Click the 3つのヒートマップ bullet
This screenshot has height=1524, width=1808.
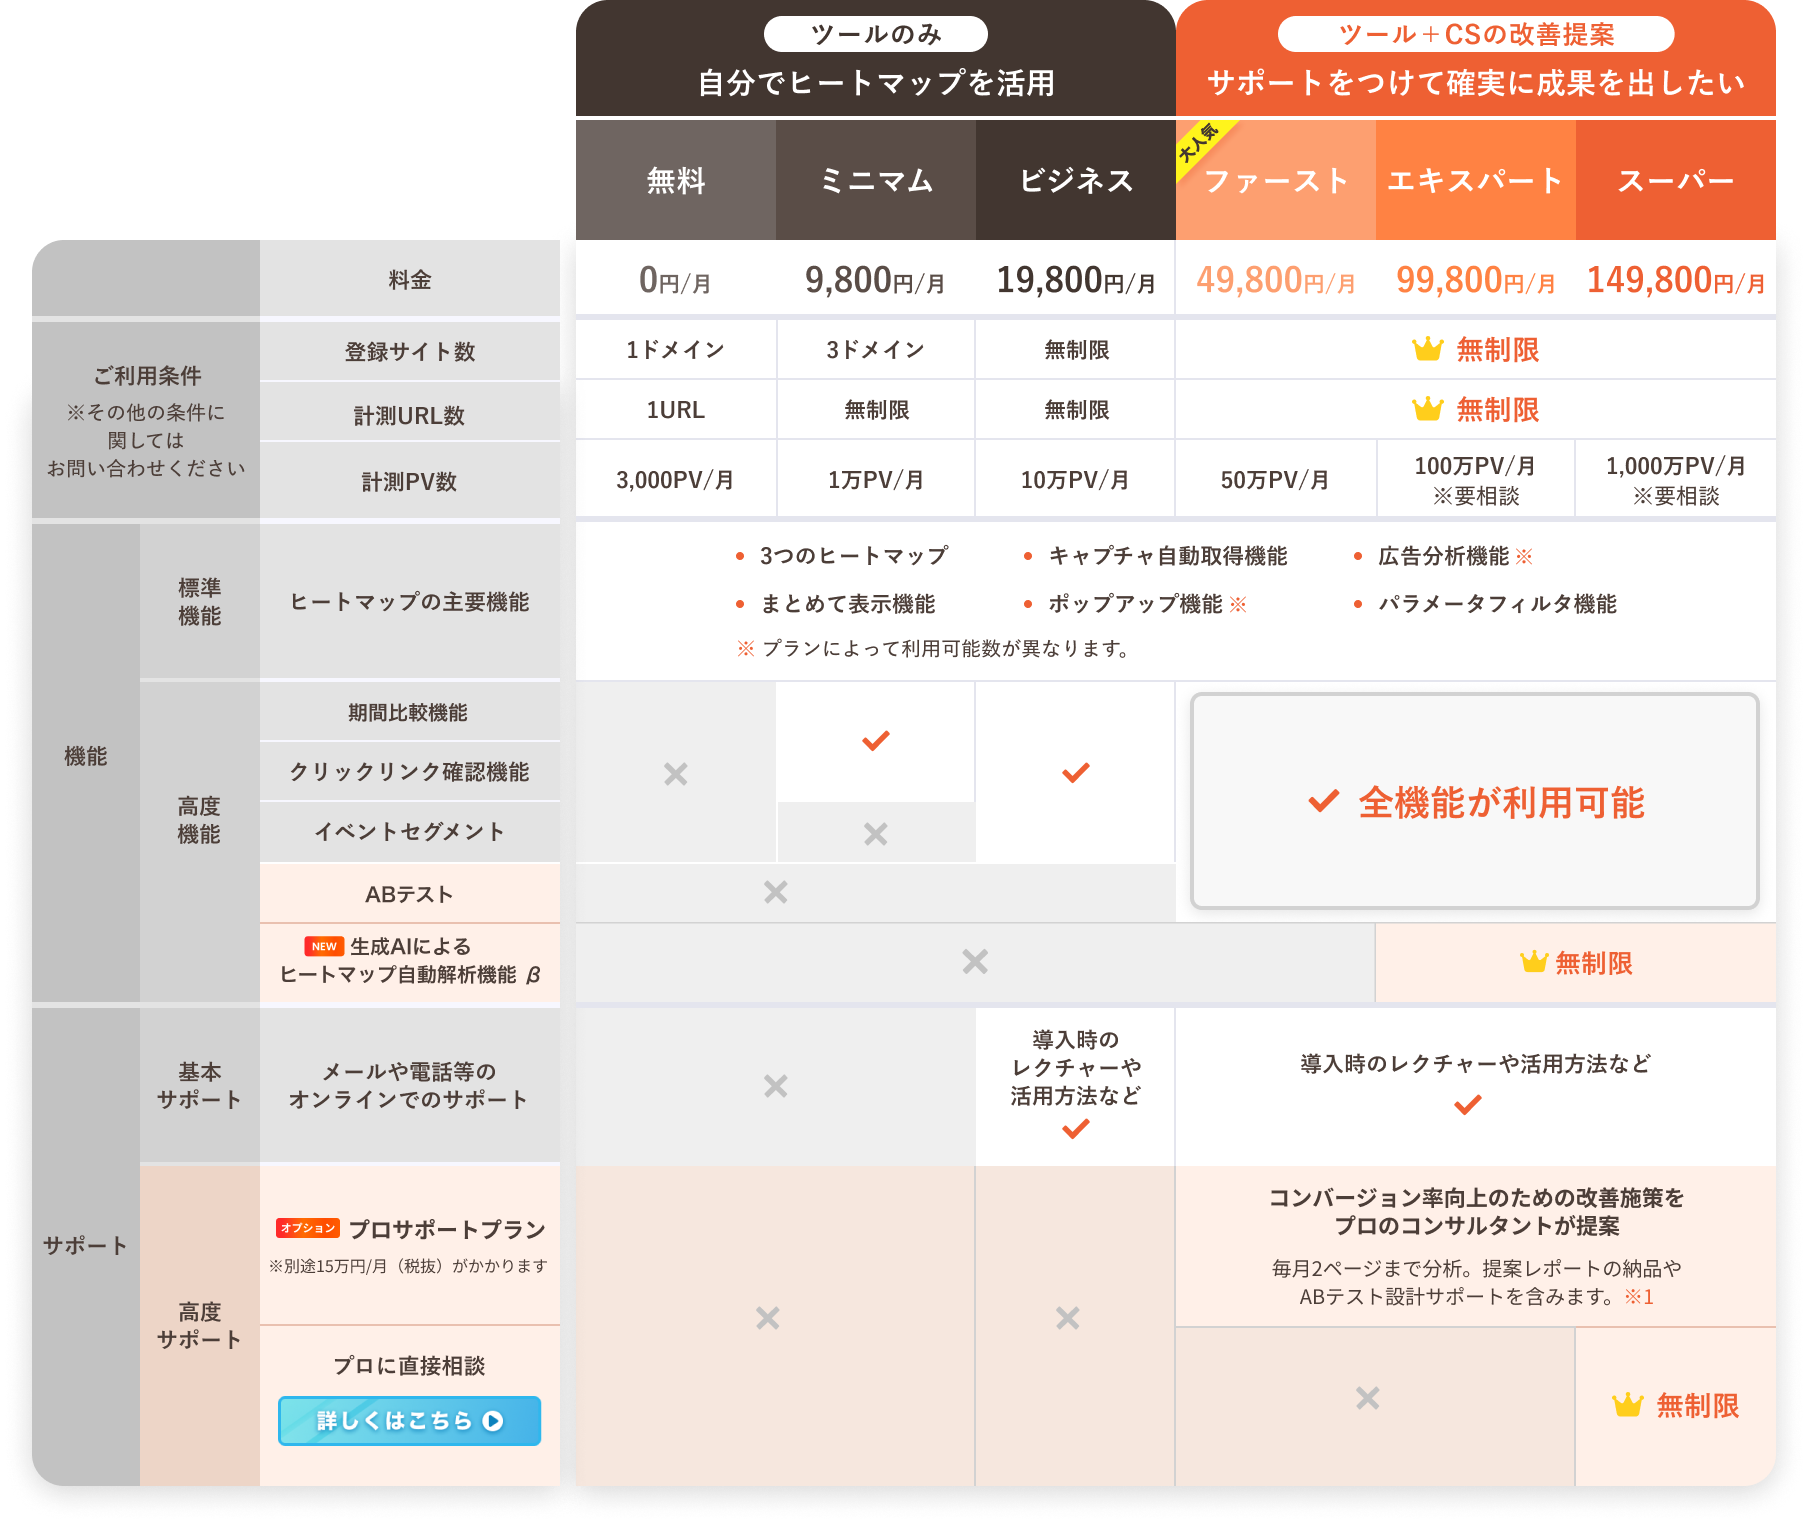pos(842,556)
